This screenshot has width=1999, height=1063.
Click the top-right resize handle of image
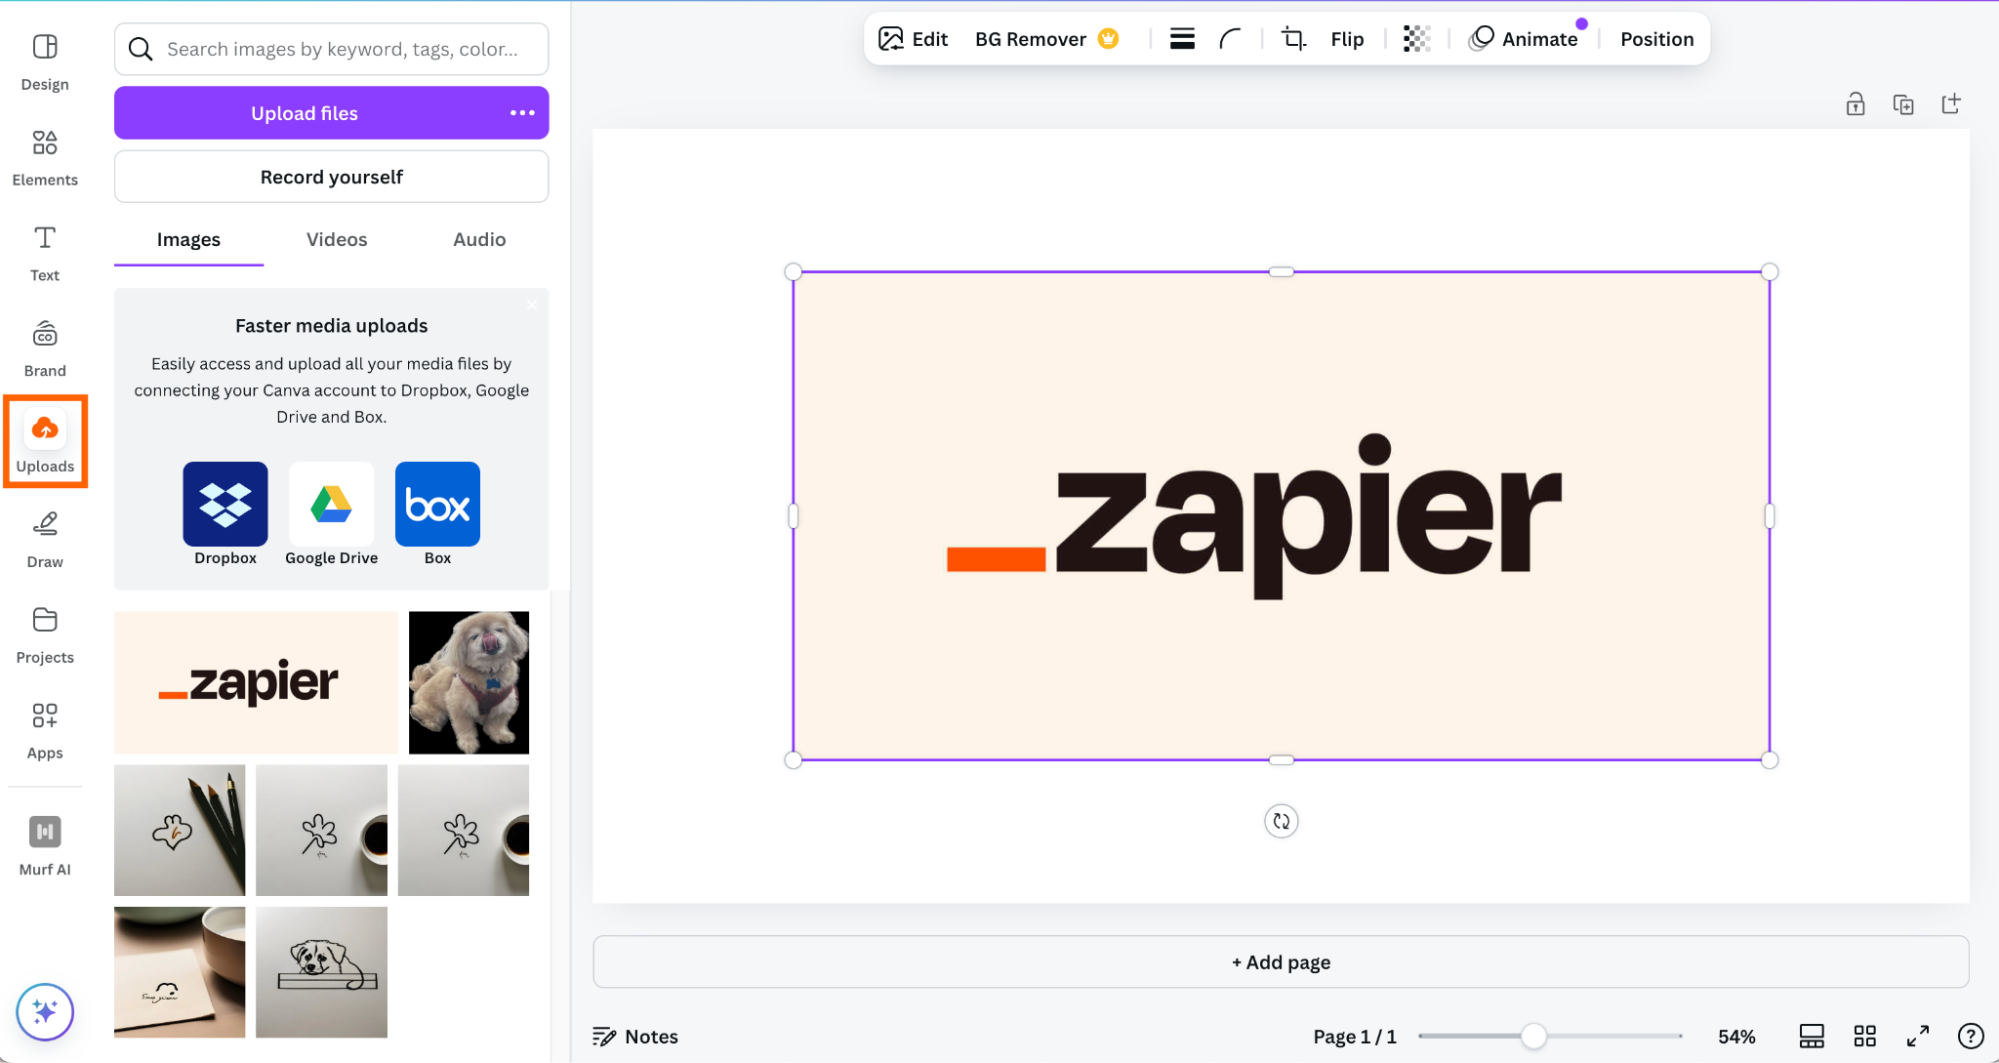tap(1769, 272)
